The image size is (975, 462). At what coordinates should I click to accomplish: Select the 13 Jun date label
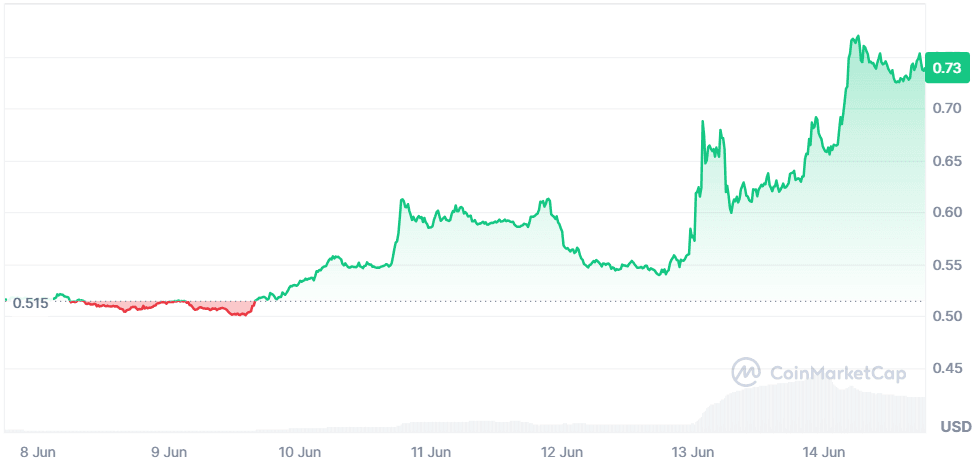(693, 451)
